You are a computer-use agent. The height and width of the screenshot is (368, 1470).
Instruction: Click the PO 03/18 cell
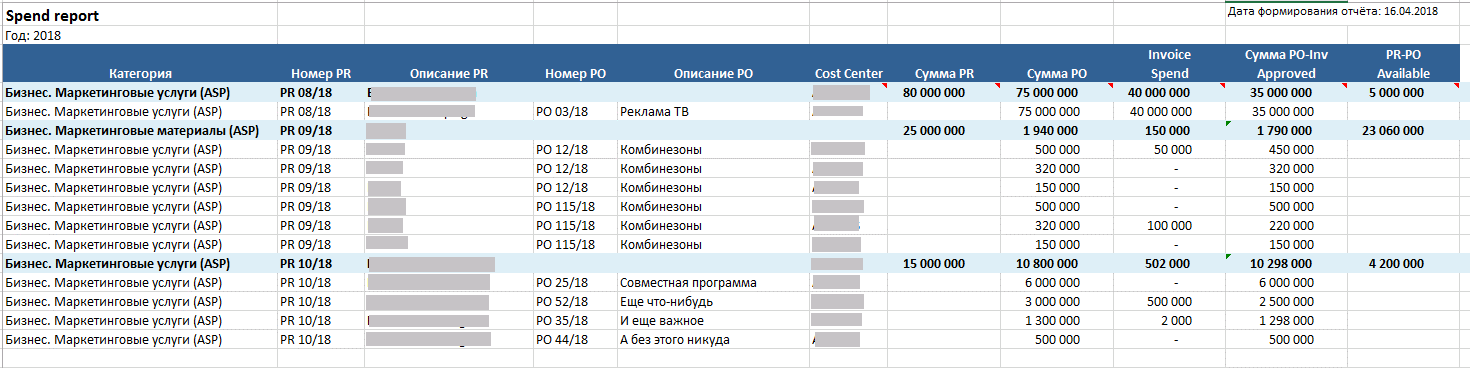[x=562, y=111]
